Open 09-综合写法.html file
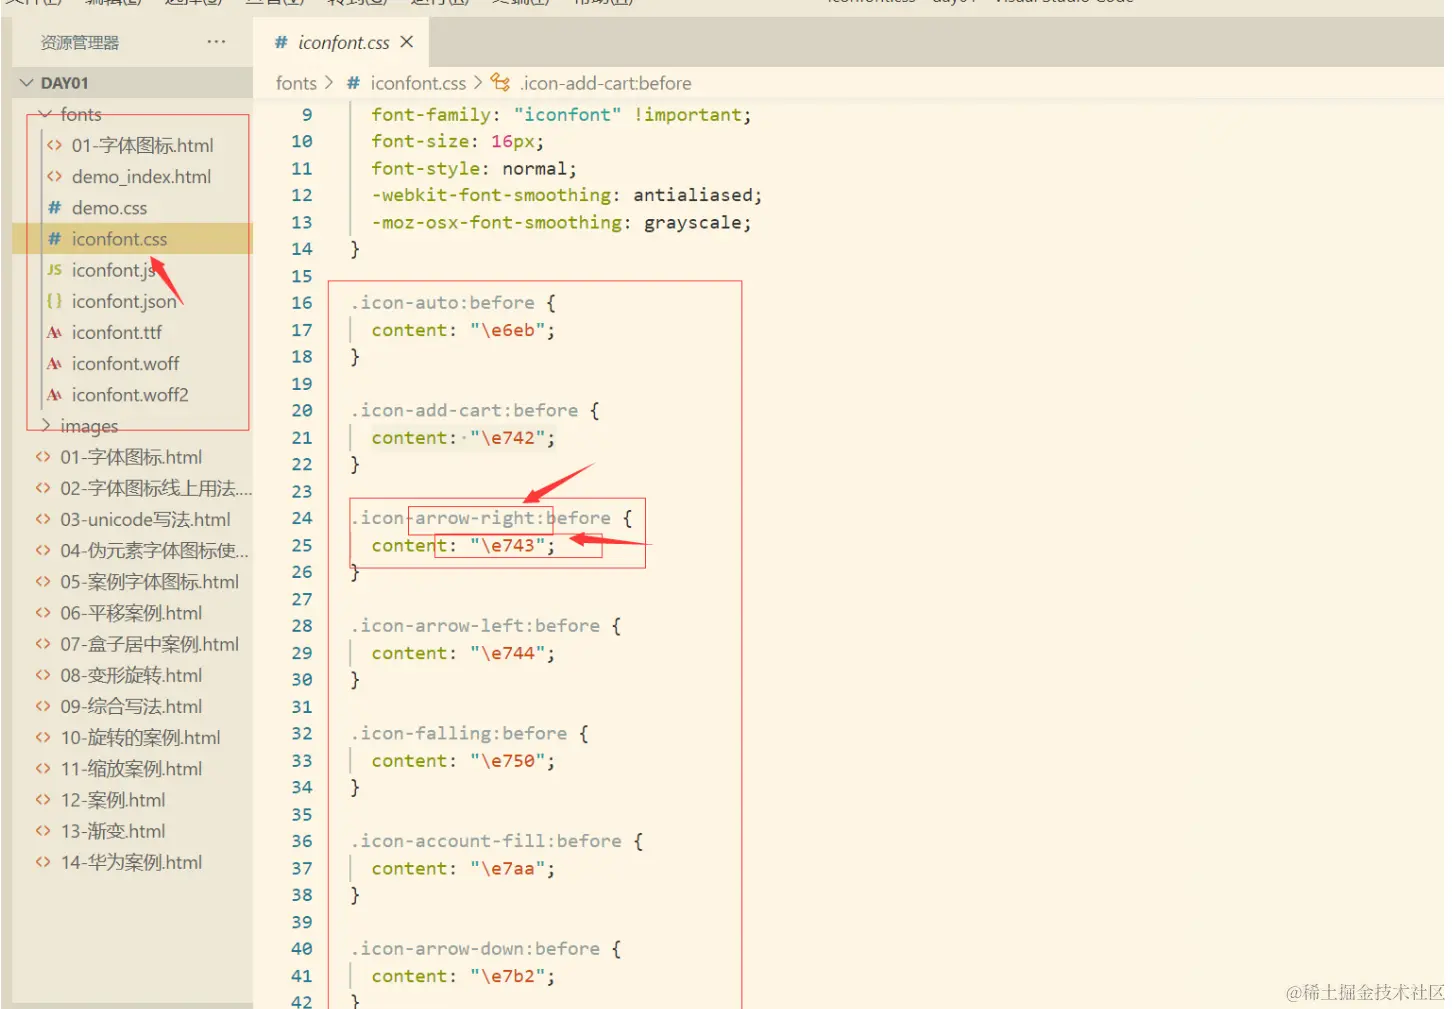Viewport: 1452px width, 1009px height. click(131, 706)
